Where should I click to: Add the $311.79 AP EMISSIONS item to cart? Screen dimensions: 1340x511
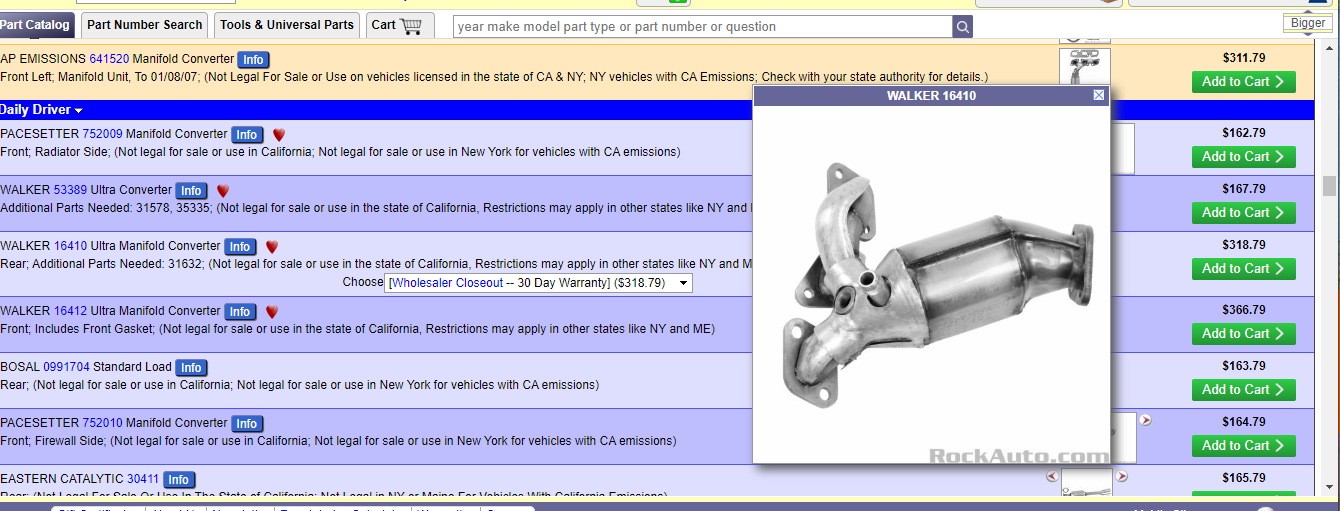point(1243,82)
